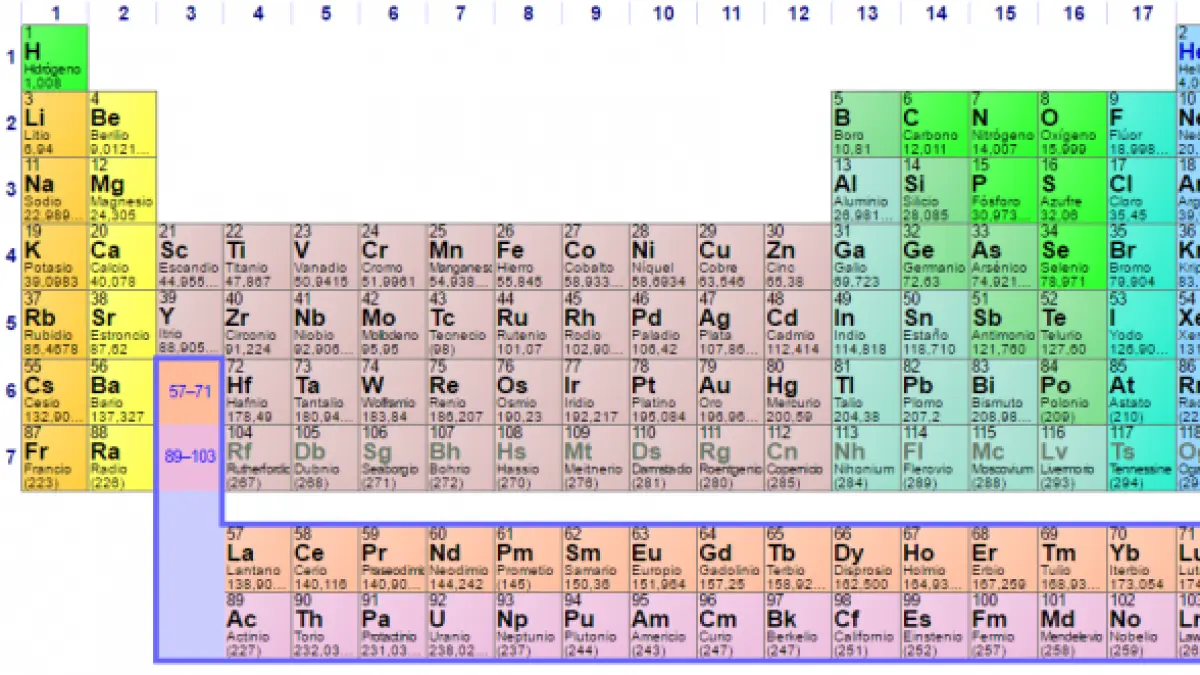The width and height of the screenshot is (1200, 675).
Task: Open the Uranio (U) element cell
Action: [459, 625]
